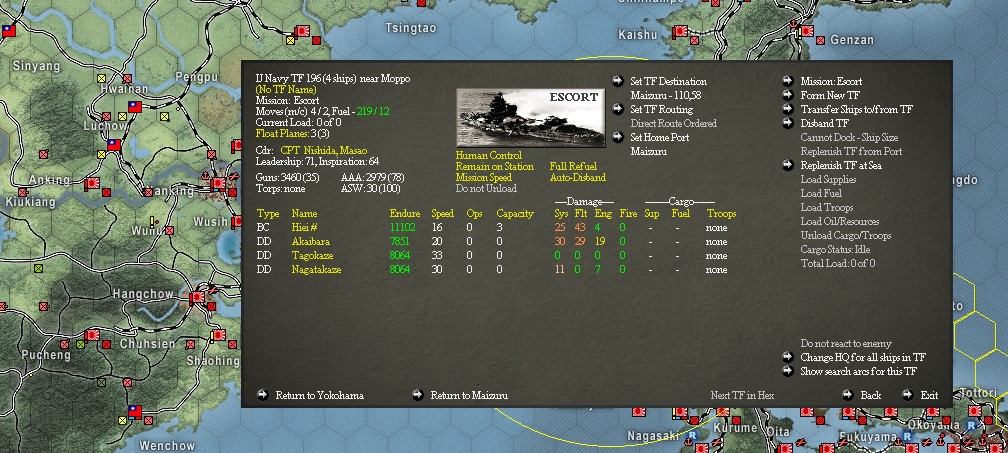Open commander CPT Nishida, Masao
The height and width of the screenshot is (453, 1008).
324,150
